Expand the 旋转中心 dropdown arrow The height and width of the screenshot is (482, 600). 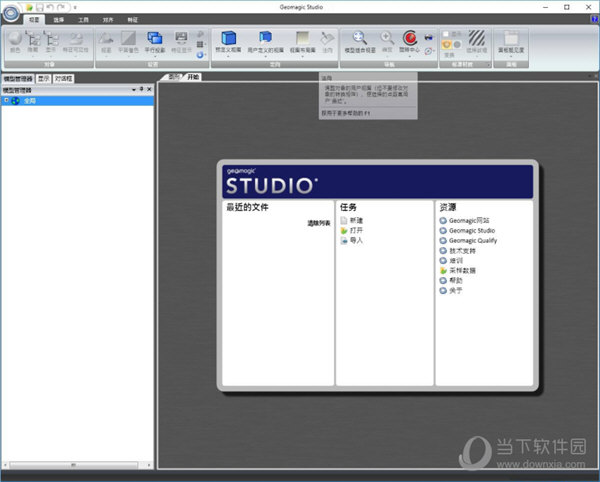coord(409,57)
